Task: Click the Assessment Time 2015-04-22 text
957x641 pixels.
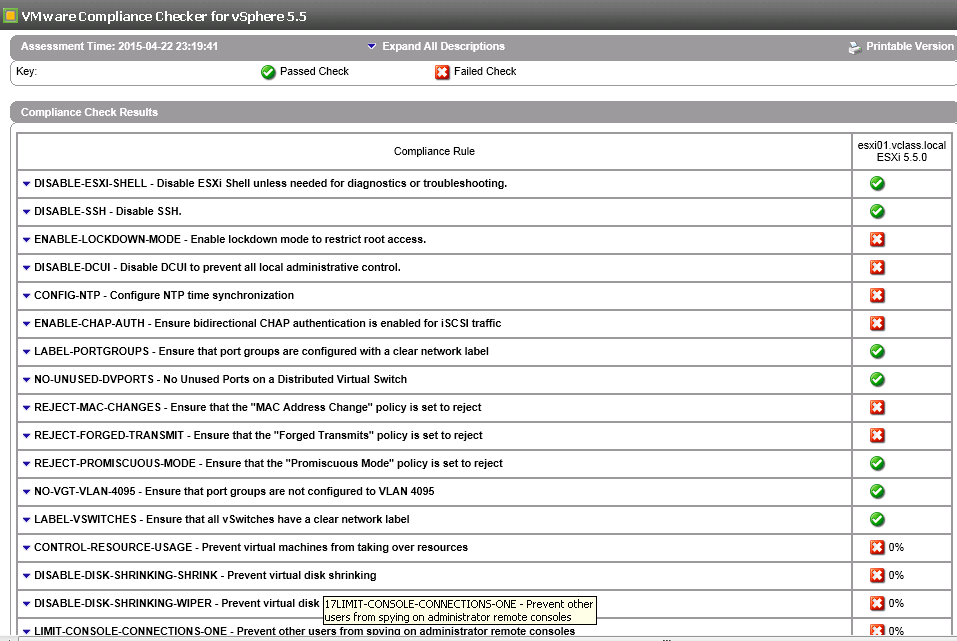Action: click(x=119, y=46)
